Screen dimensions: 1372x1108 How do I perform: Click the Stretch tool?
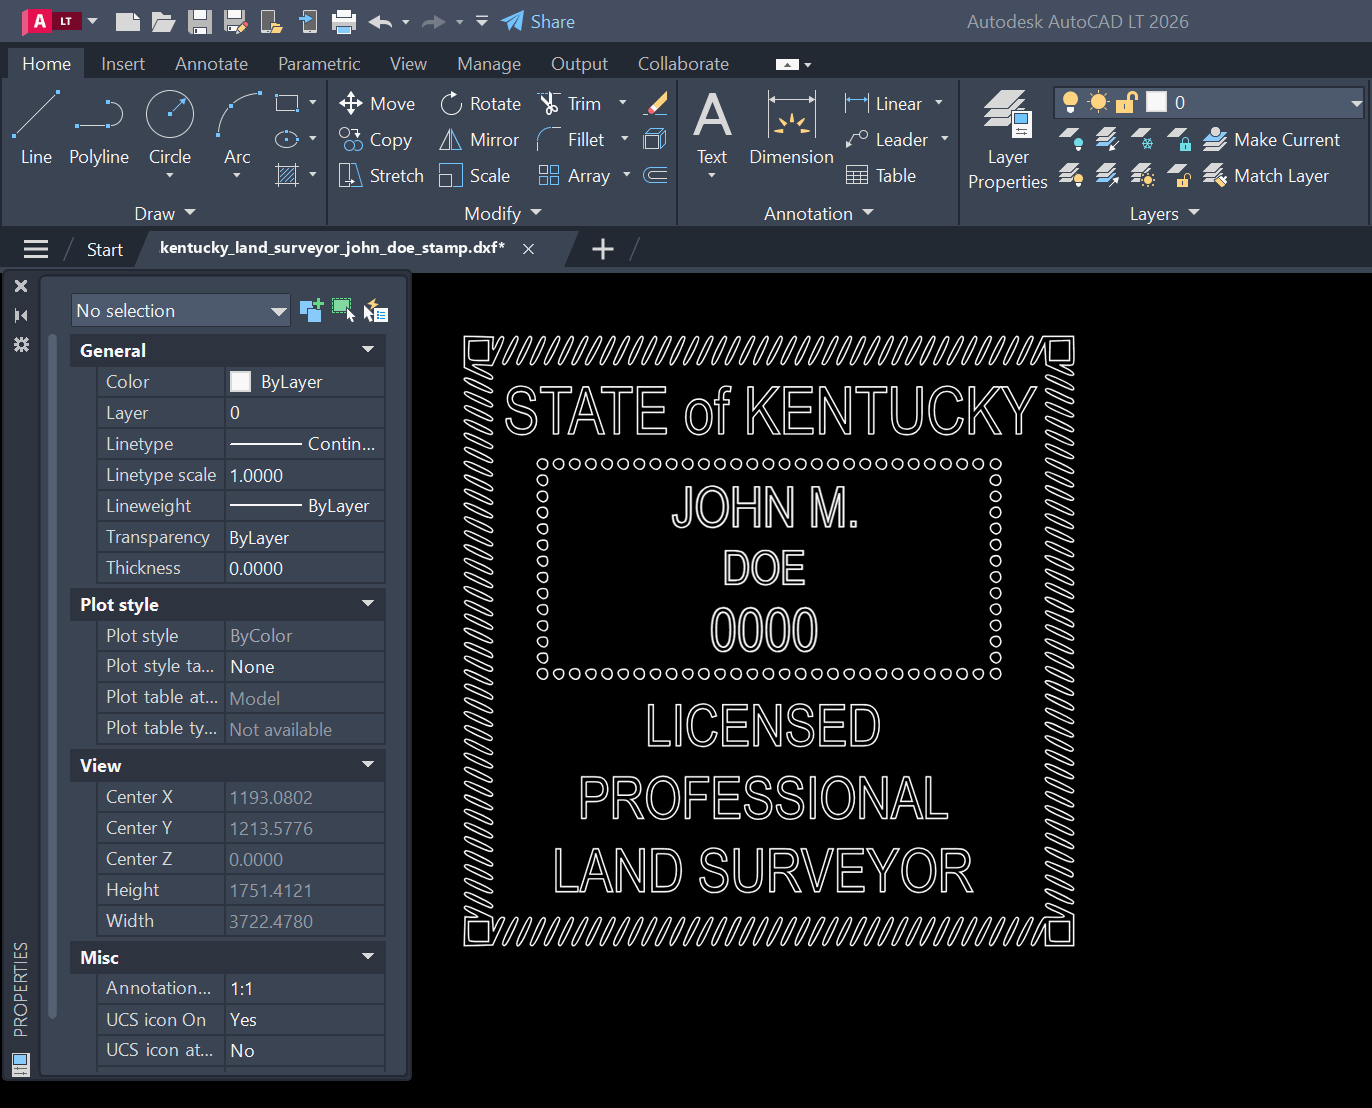click(381, 175)
